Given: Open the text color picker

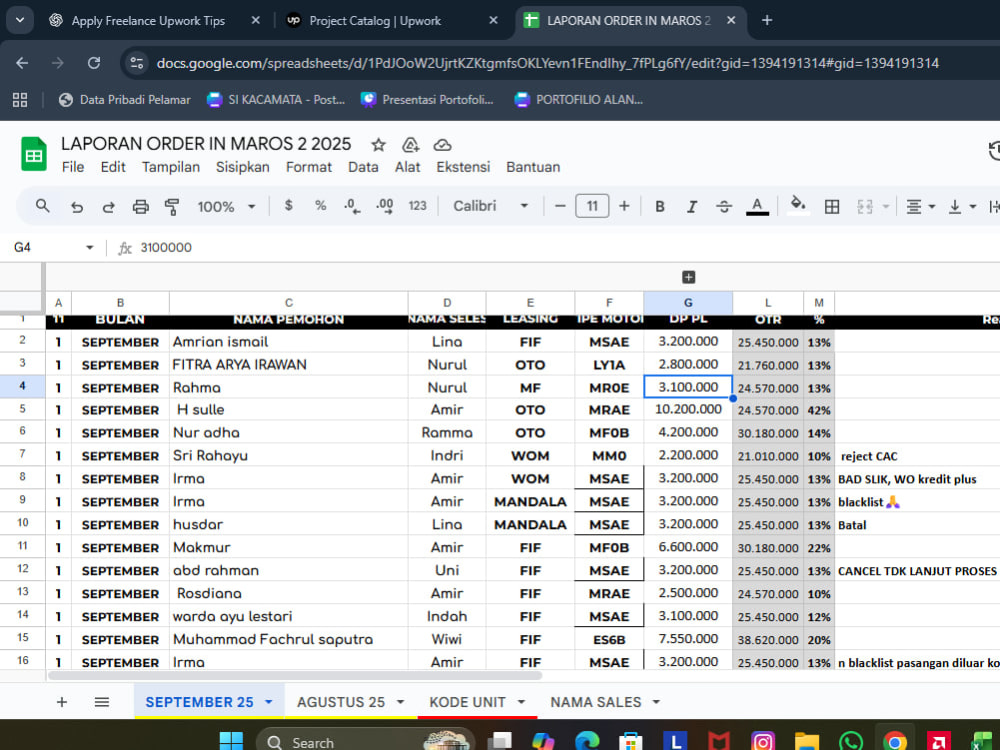Looking at the screenshot, I should (x=757, y=206).
